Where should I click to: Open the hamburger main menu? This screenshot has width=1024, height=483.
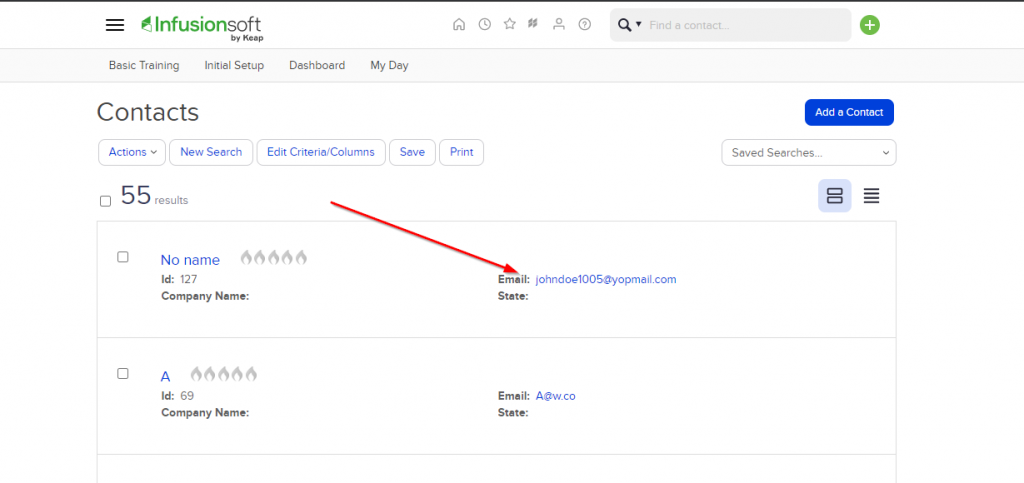[x=115, y=25]
